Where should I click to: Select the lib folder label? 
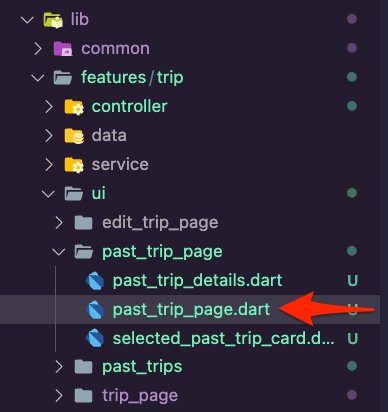click(80, 19)
